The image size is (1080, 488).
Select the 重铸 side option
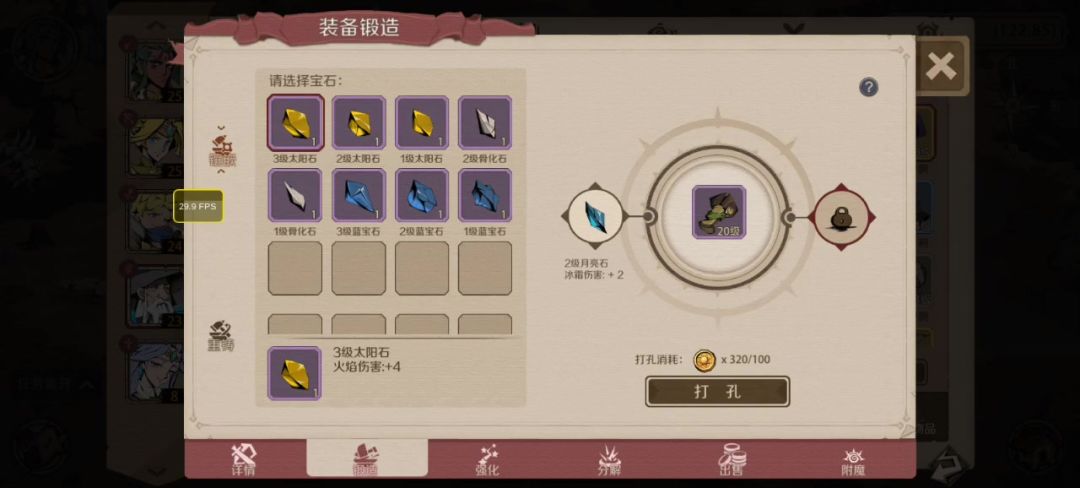pos(221,336)
